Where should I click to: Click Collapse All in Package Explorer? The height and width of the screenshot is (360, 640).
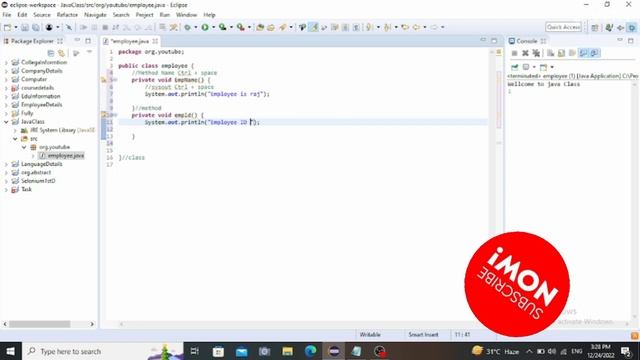click(x=51, y=53)
